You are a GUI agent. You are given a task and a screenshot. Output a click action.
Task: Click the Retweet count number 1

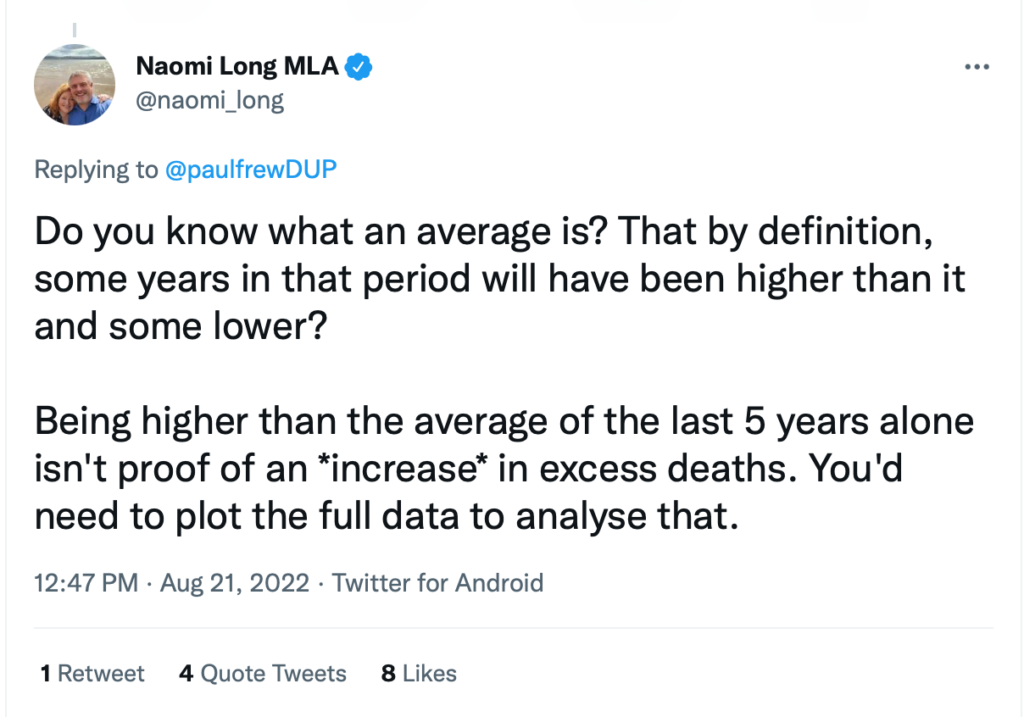(x=45, y=673)
